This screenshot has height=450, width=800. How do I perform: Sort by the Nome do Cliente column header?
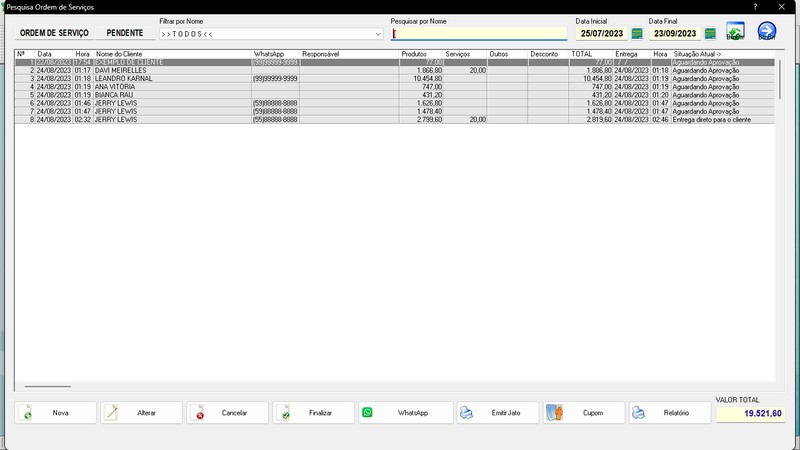[172, 54]
